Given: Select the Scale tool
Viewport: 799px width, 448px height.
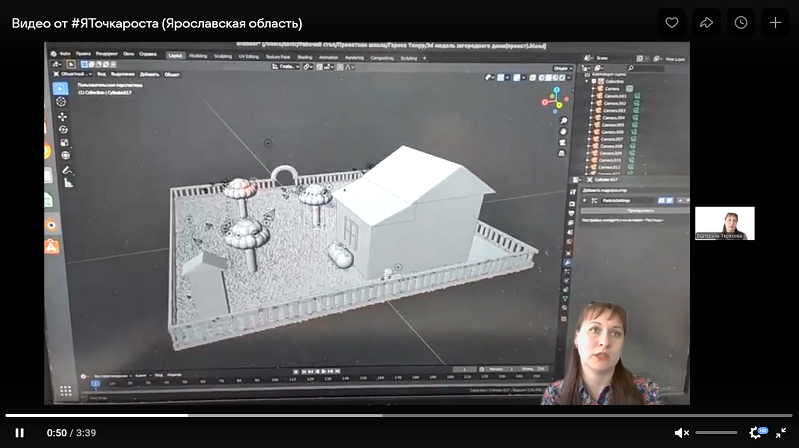Looking at the screenshot, I should (64, 143).
